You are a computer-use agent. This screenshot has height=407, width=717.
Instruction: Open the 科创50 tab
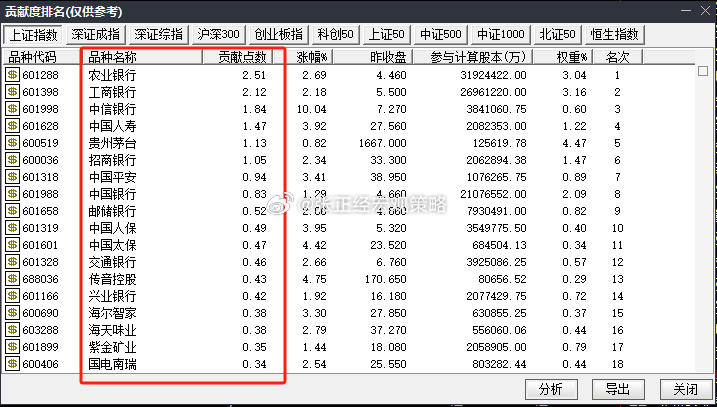(336, 34)
